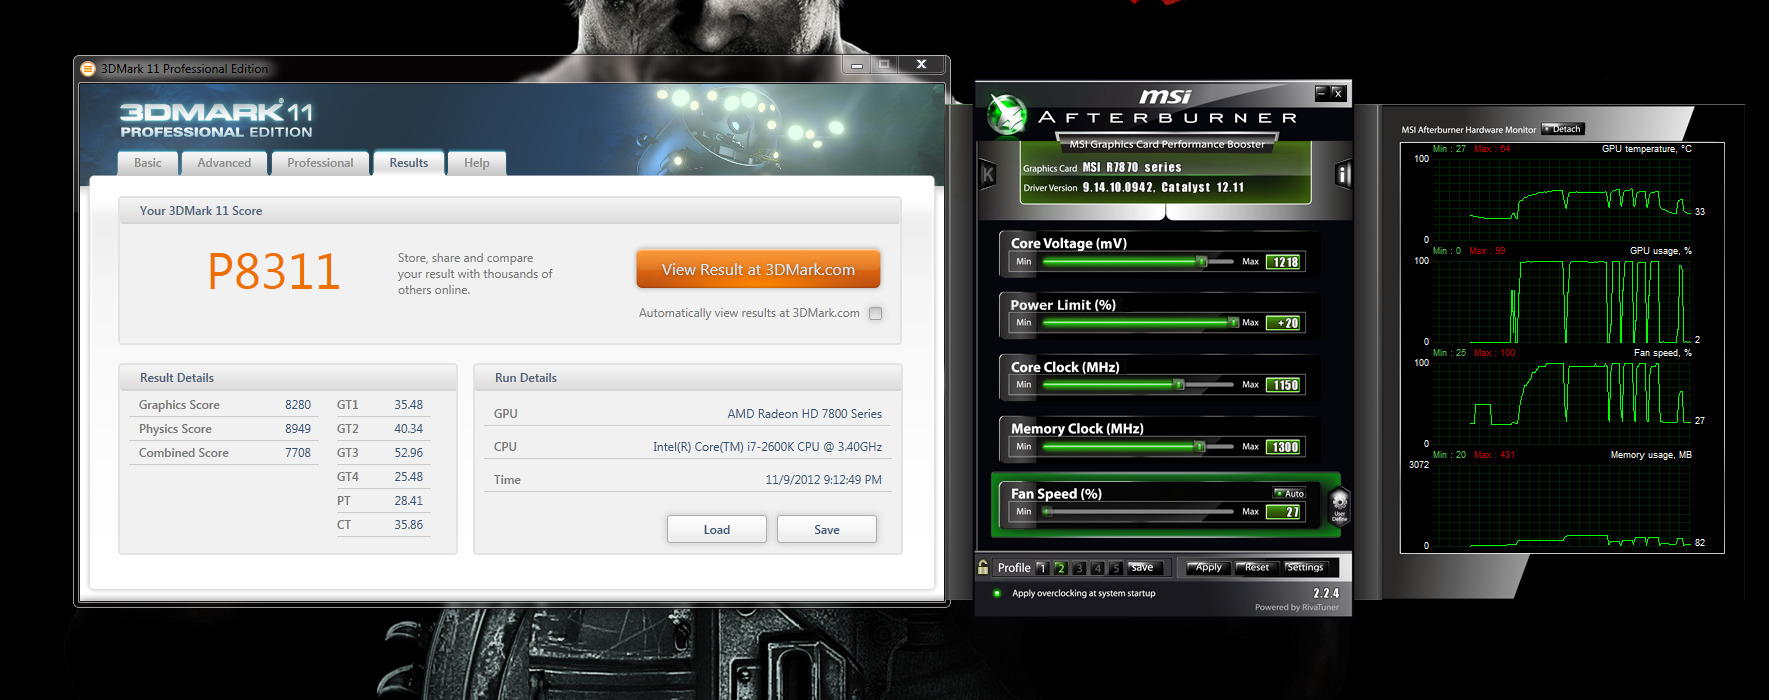
Task: Save the current Afterburner profile
Action: [x=1146, y=567]
